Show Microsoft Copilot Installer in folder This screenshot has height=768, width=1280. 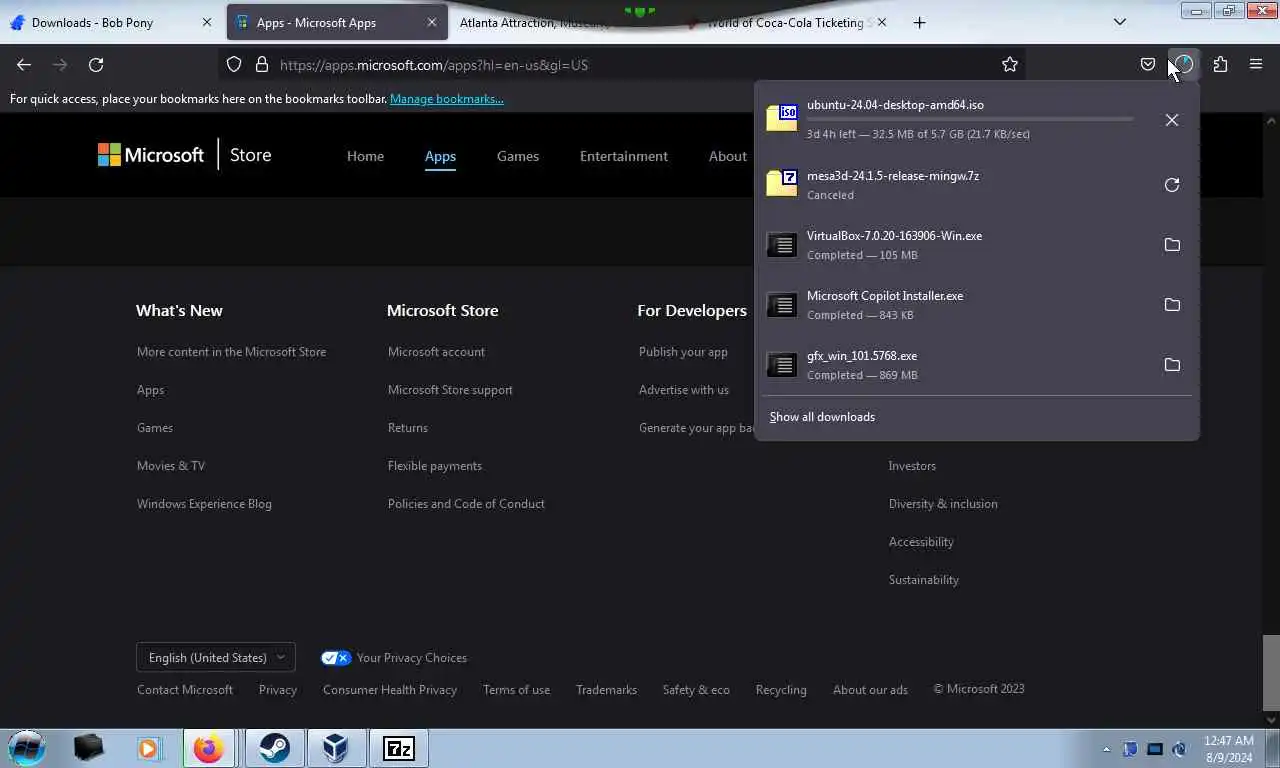(x=1172, y=305)
